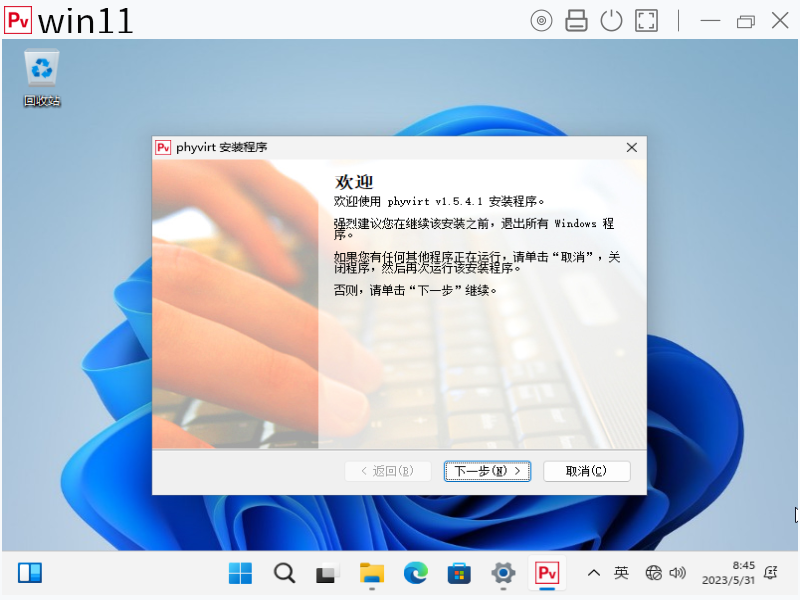Click the text 欢迎使用 phyvirt v1.5.4.1 安装程序

click(439, 202)
